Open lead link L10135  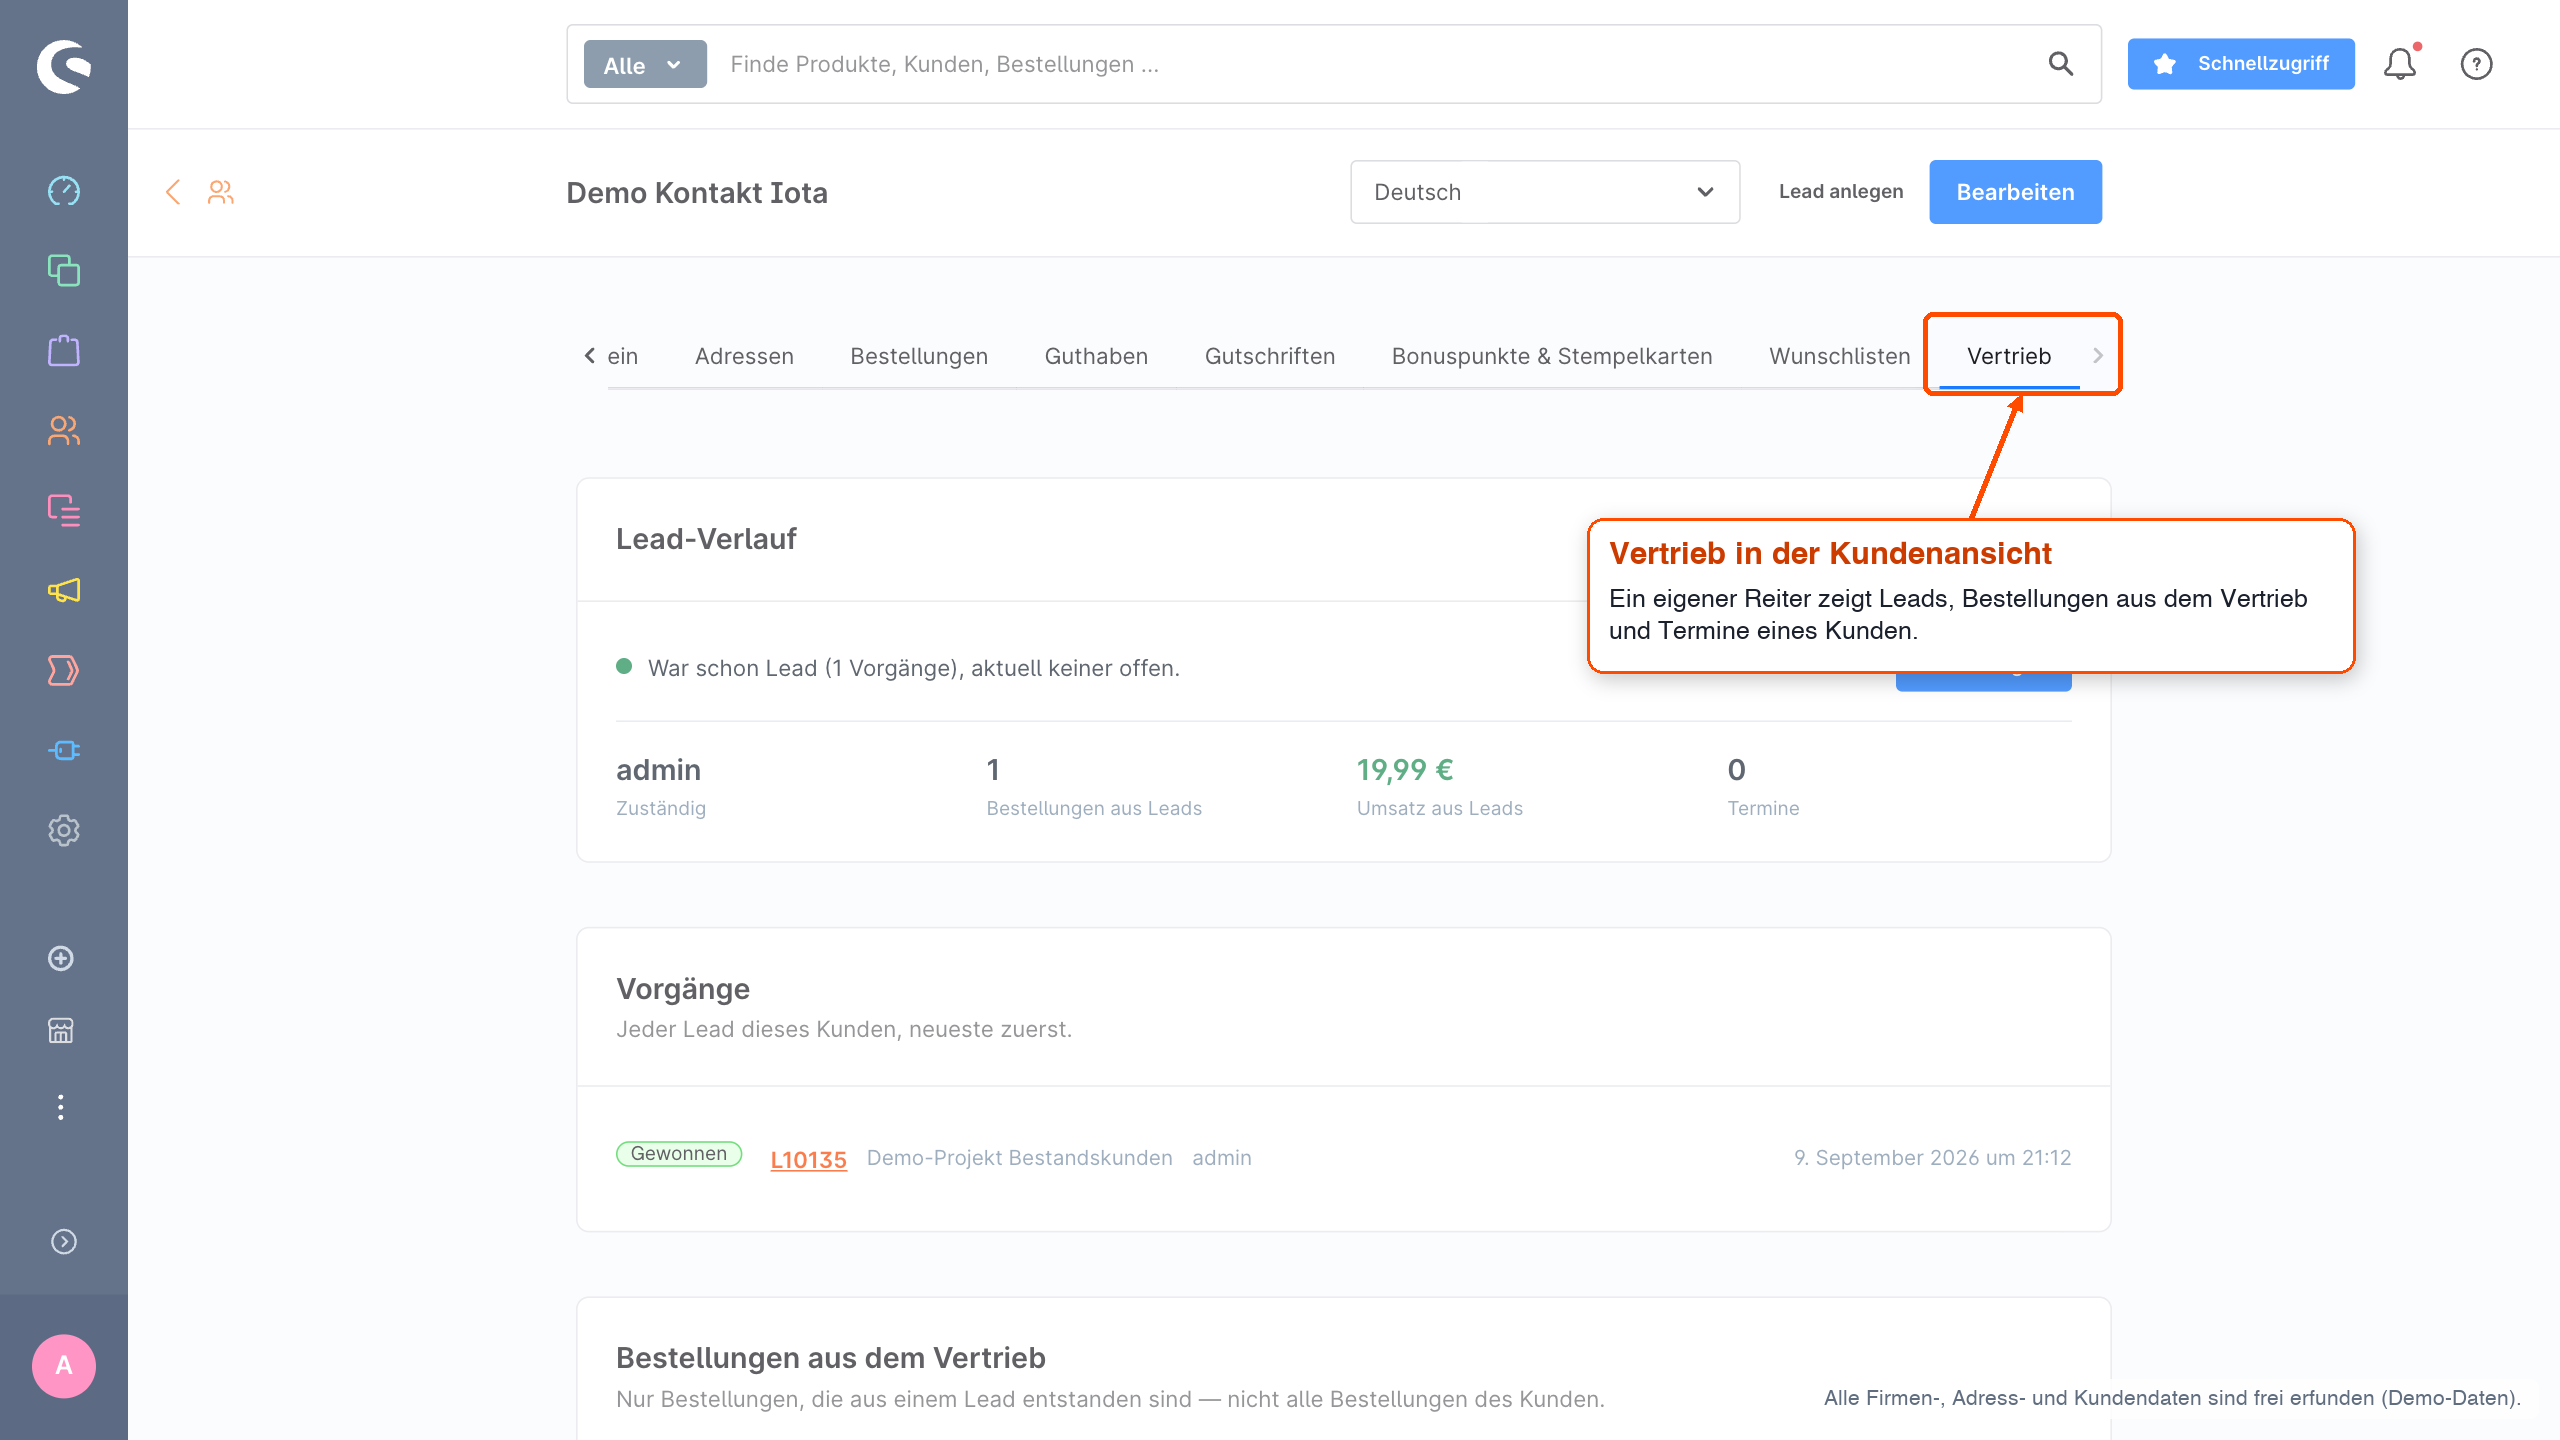coord(808,1159)
